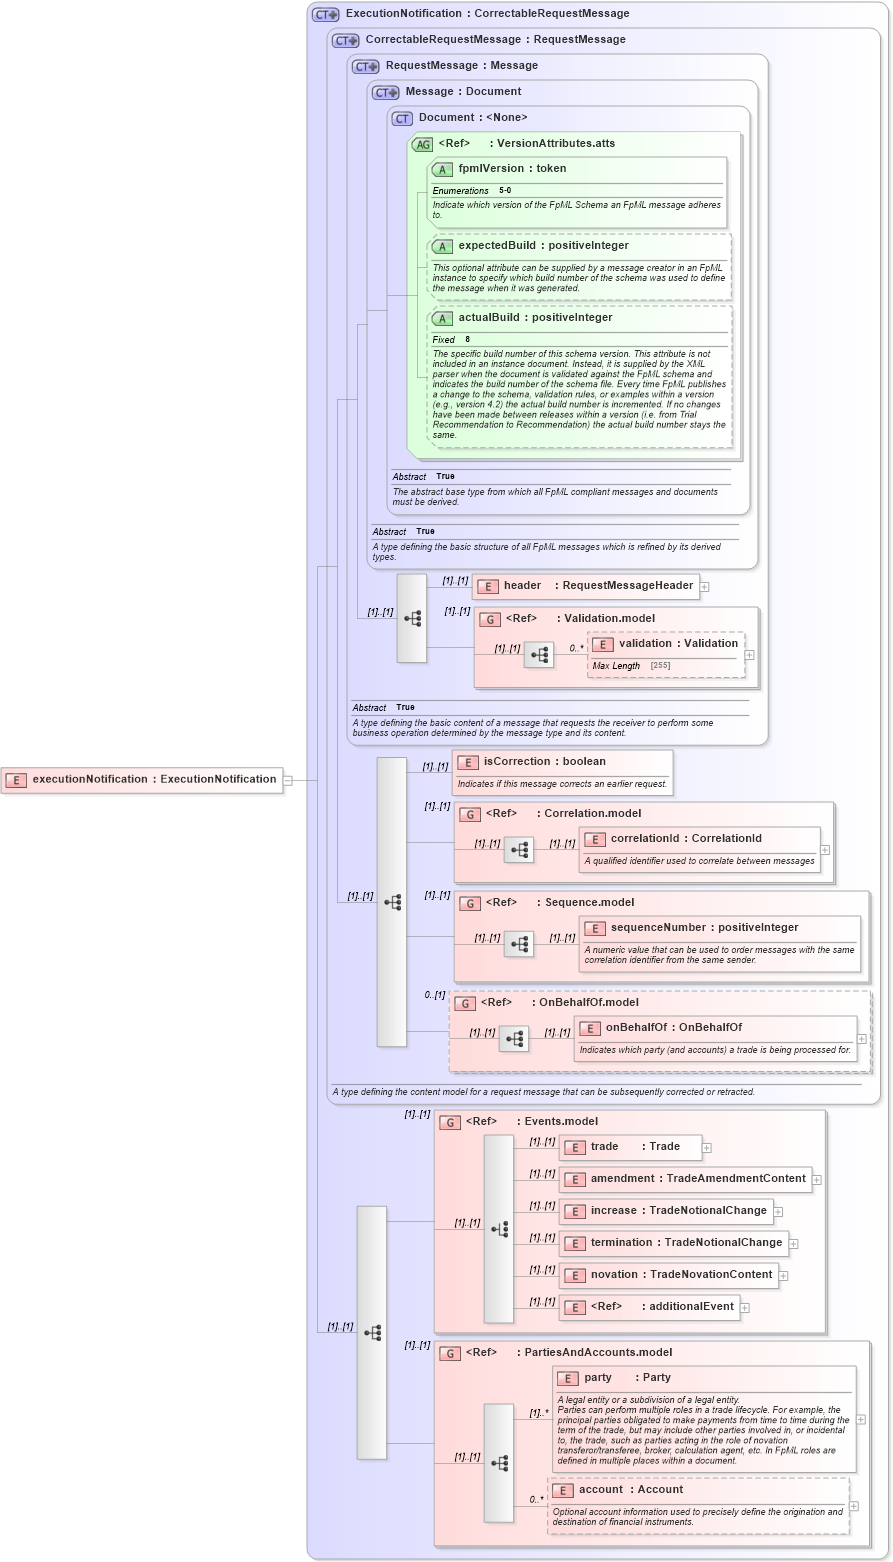
Task: Click the G icon of Events.model
Action: (450, 1122)
